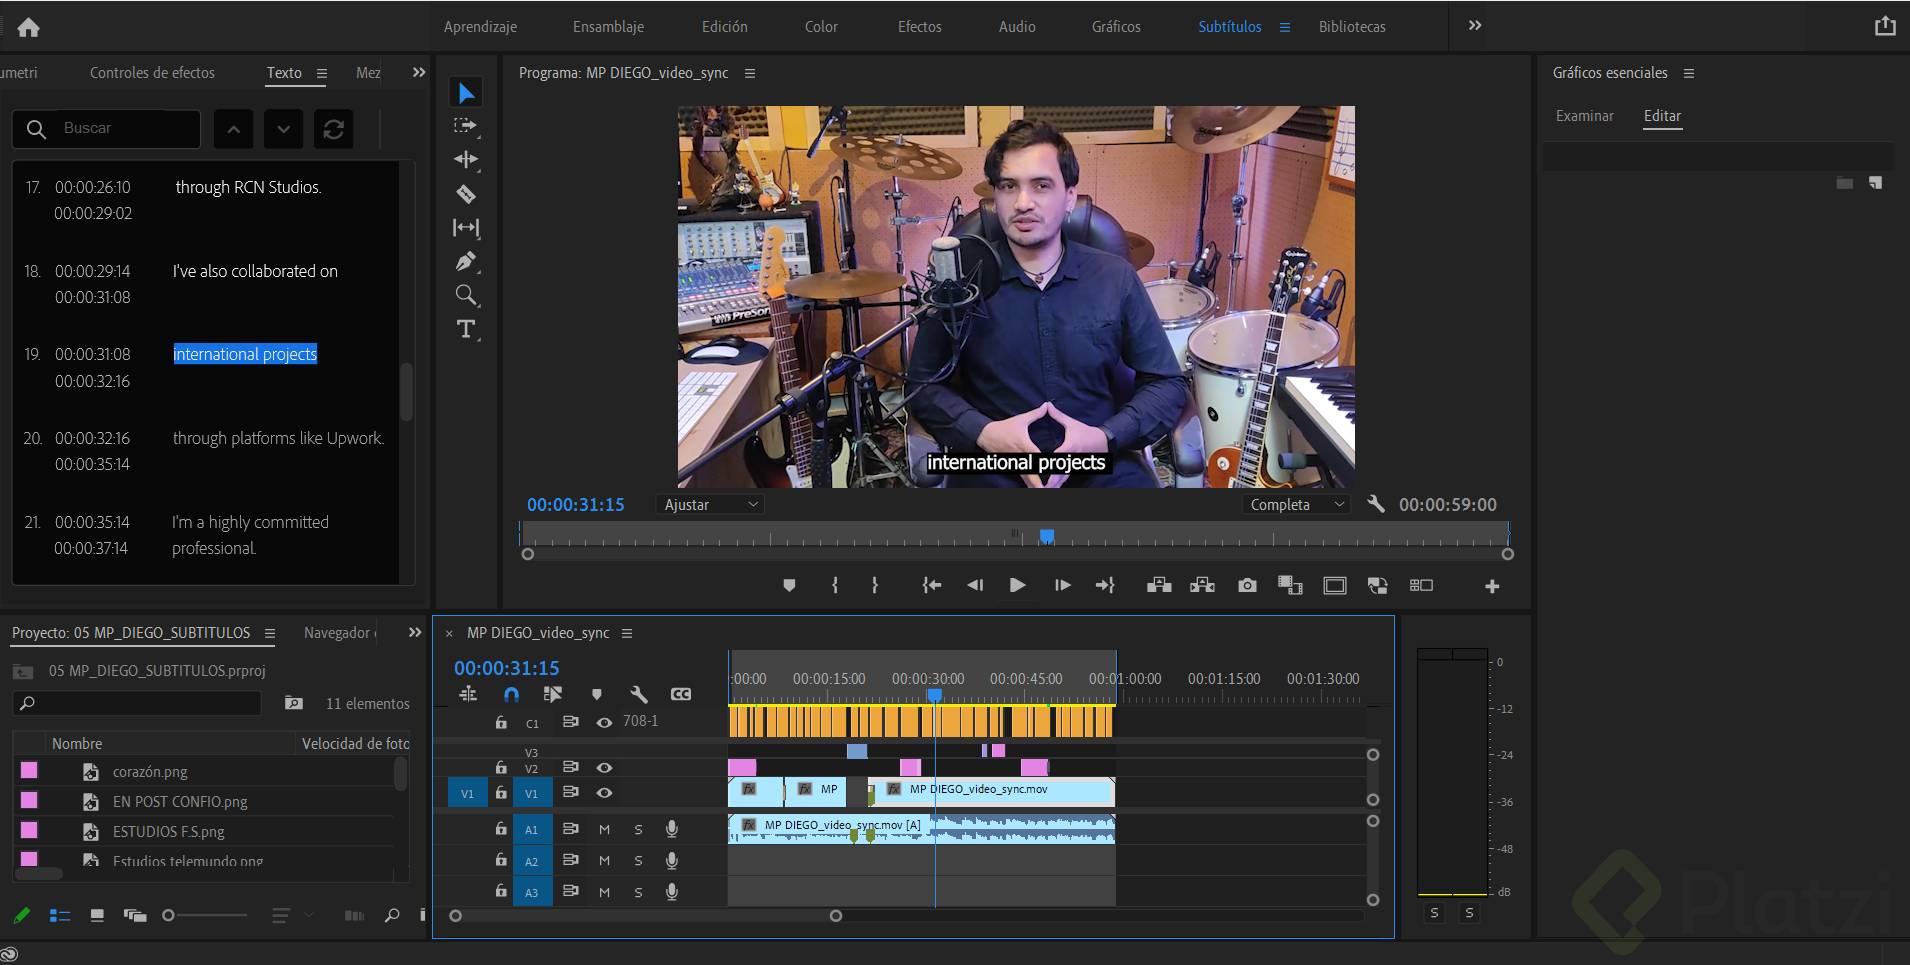Select the caption "through RCN Studios."

point(248,187)
